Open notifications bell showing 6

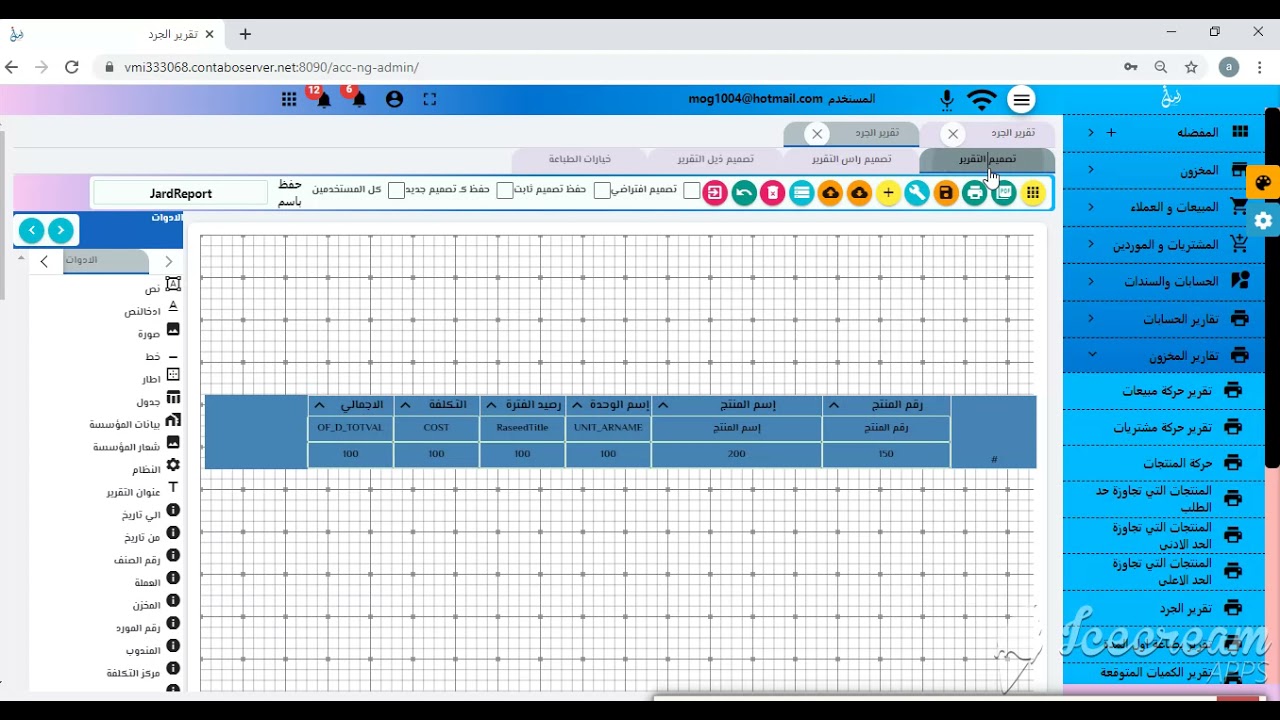click(x=358, y=99)
